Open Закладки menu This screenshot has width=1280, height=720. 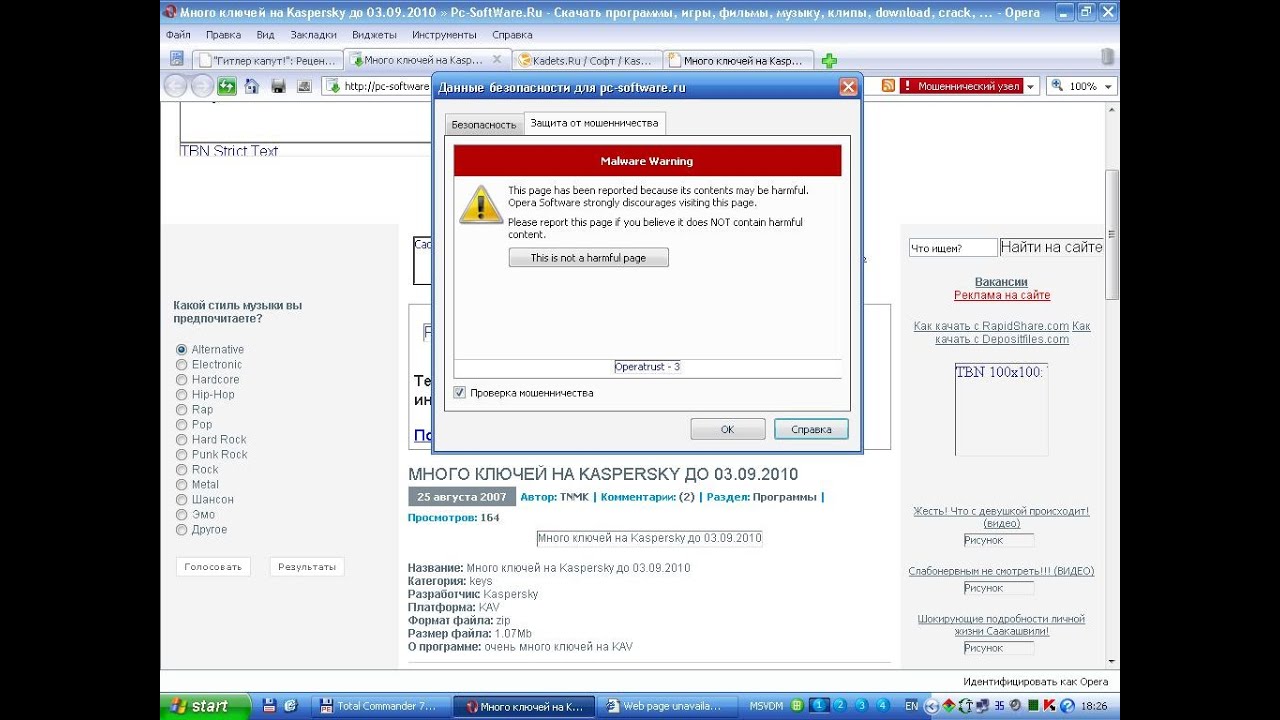pos(313,34)
